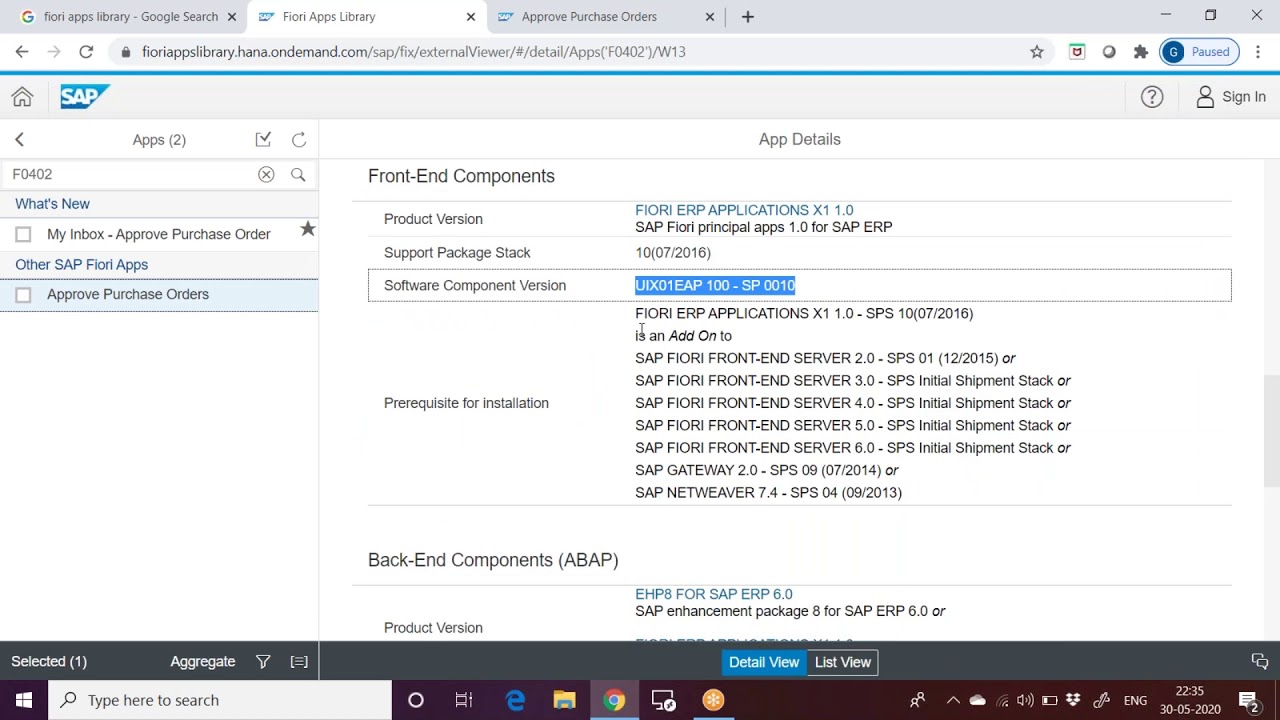Click the F0402 search input field

pos(132,174)
